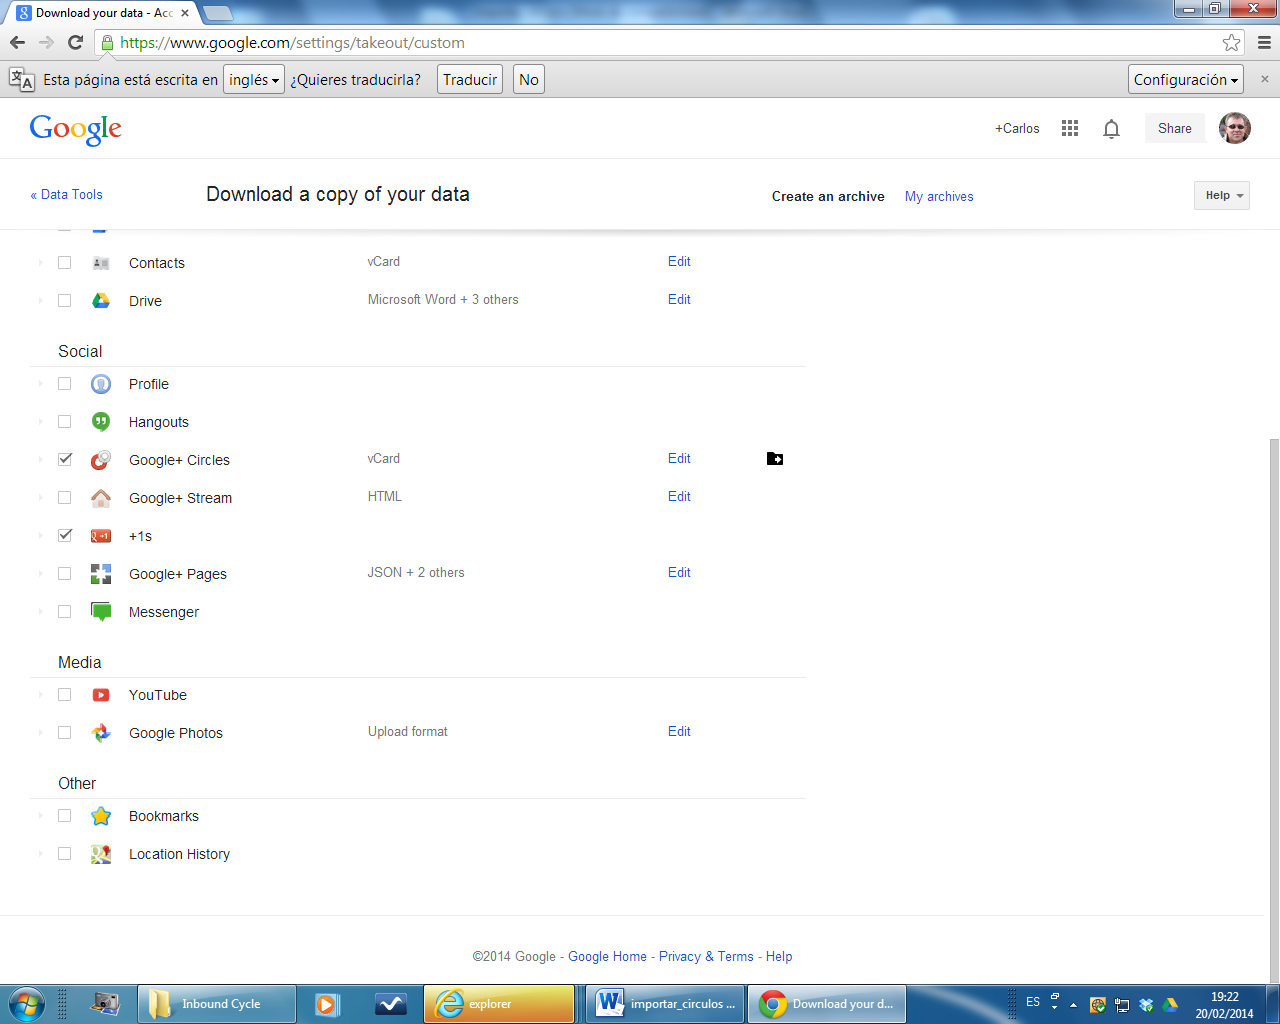Open the Windows Start menu
The height and width of the screenshot is (1024, 1280).
27,1004
